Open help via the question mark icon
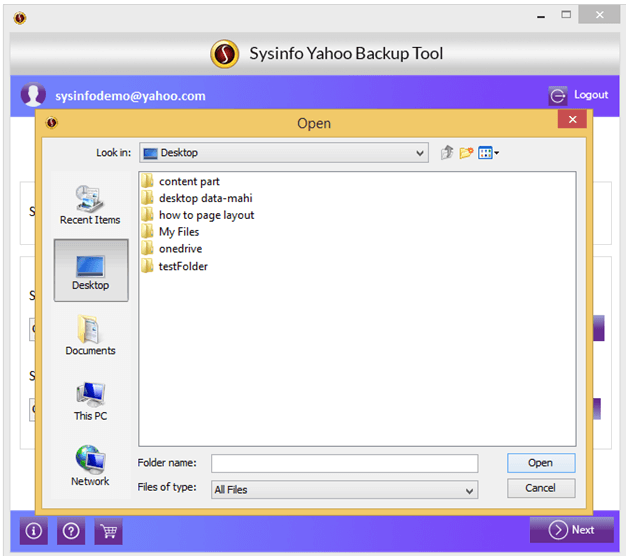 coord(70,531)
